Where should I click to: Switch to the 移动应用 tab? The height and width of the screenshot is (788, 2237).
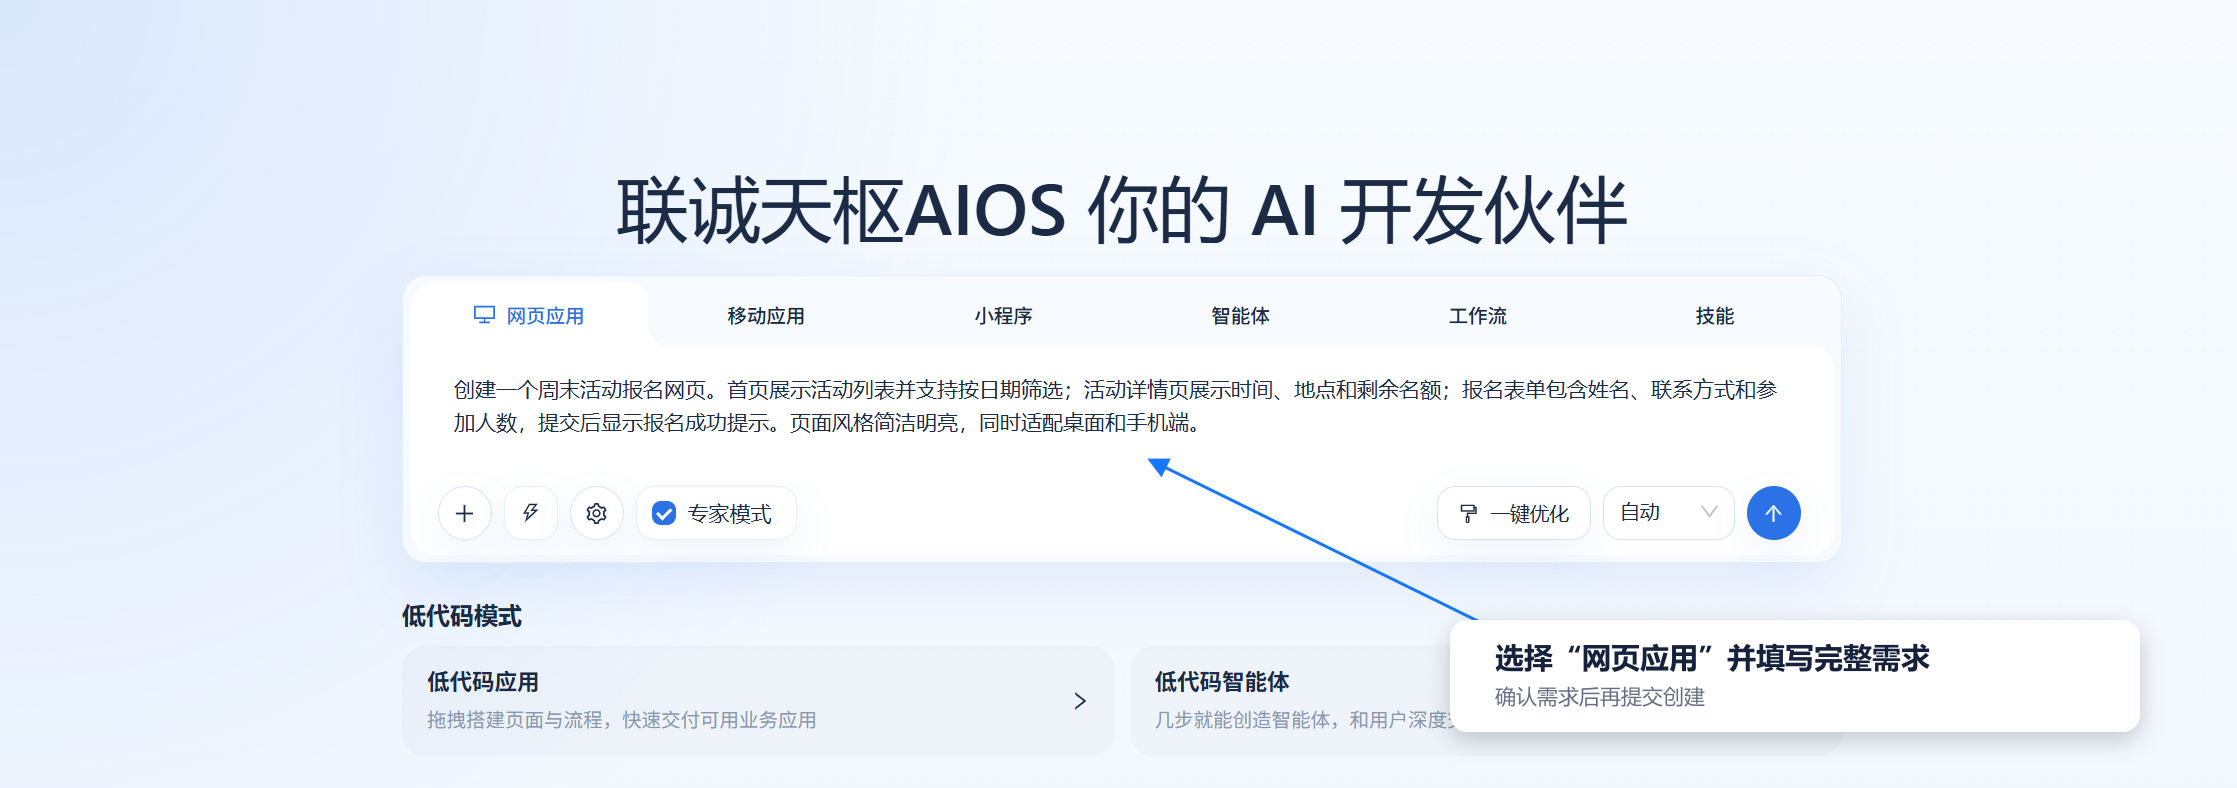click(x=766, y=315)
